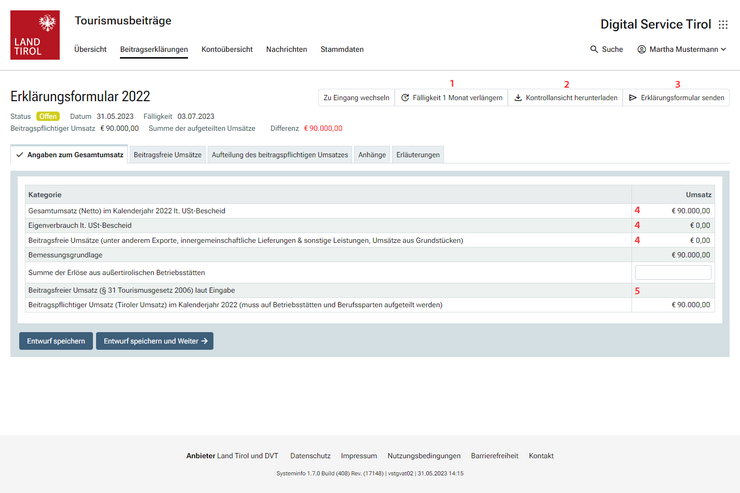Open the Übersicht menu item

pyautogui.click(x=90, y=49)
